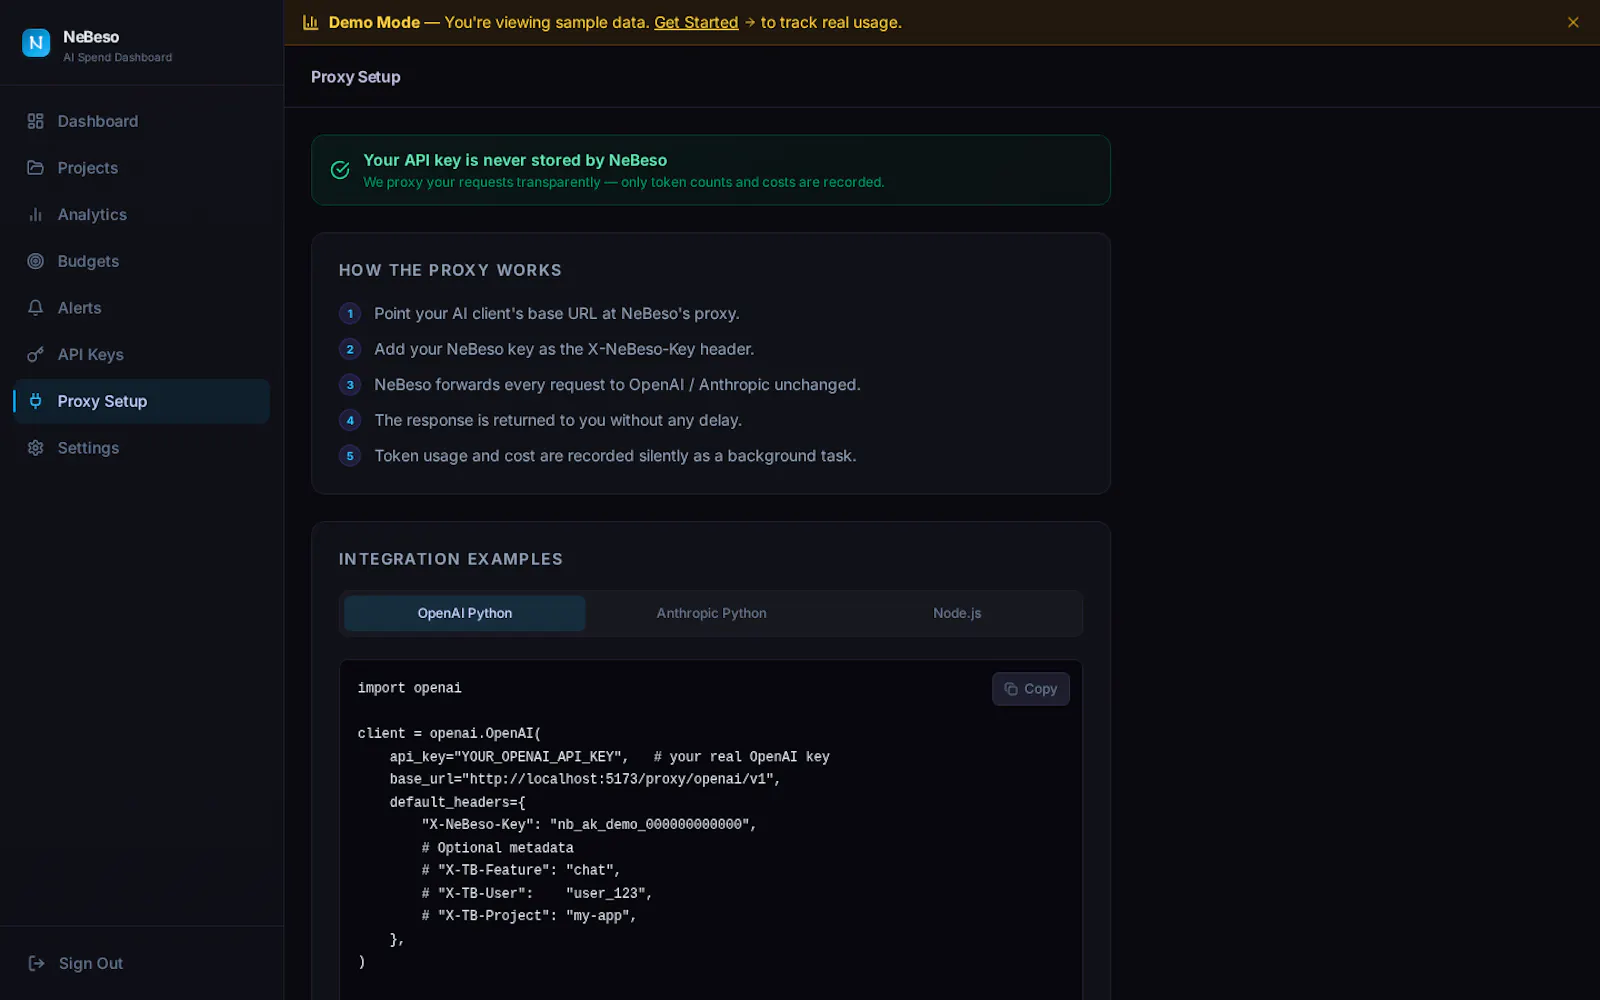
Task: Click step 5 number badge
Action: pos(350,456)
